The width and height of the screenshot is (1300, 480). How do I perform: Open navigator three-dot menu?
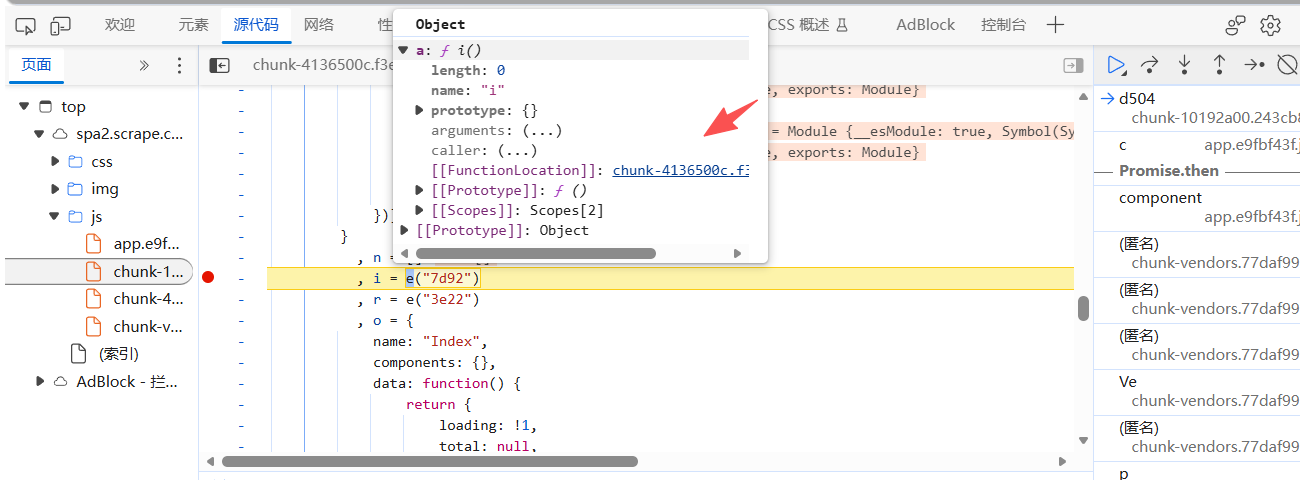(180, 65)
